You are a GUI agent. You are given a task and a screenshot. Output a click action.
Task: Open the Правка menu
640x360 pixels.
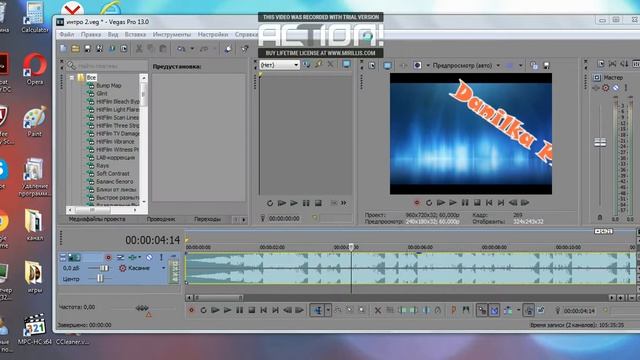[91, 34]
